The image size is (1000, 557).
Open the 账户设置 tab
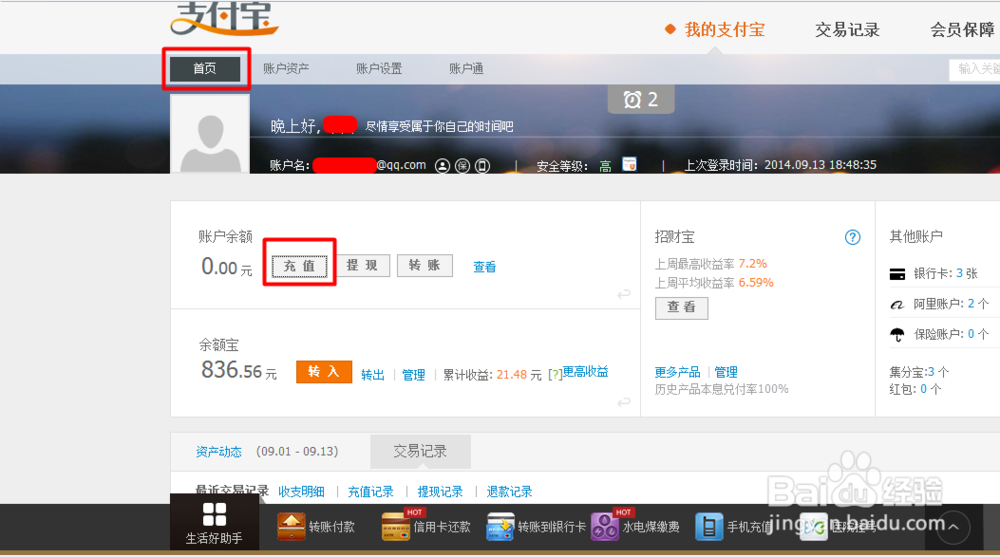(379, 68)
